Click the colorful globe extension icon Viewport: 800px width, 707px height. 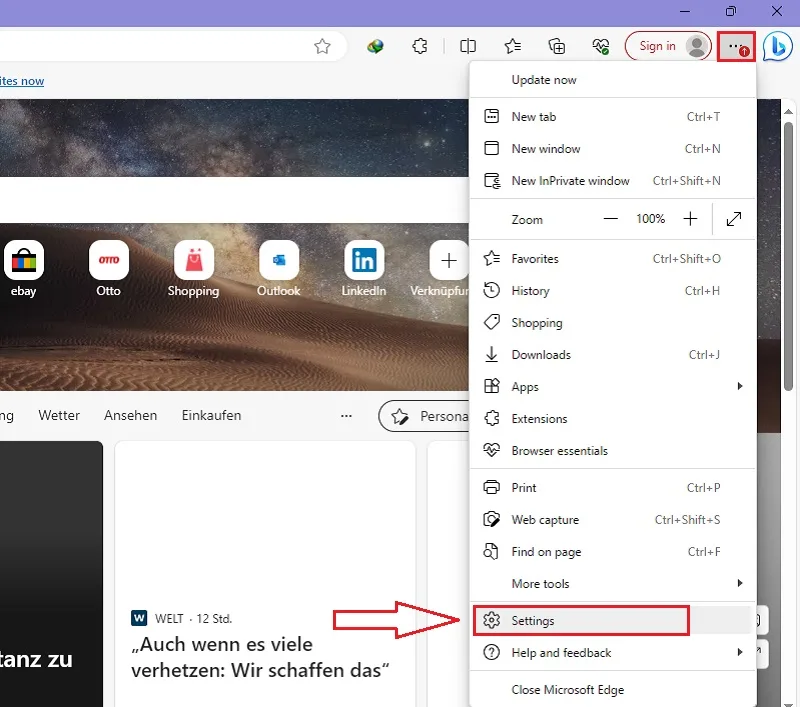pyautogui.click(x=375, y=46)
